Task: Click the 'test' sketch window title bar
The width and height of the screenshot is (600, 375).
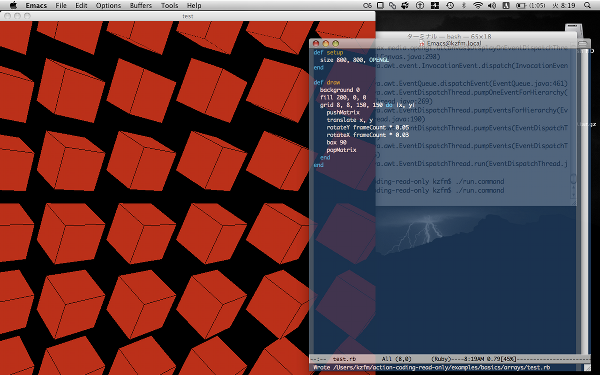Action: pyautogui.click(x=188, y=16)
